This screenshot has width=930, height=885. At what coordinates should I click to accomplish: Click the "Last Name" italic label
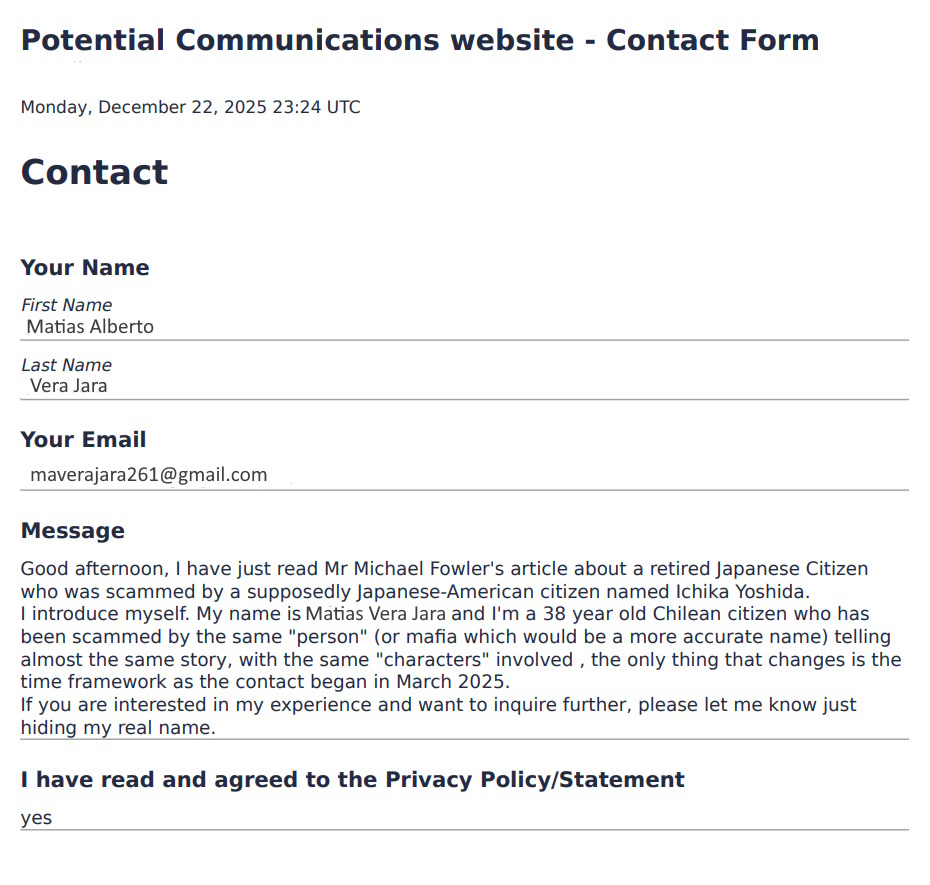(x=66, y=365)
